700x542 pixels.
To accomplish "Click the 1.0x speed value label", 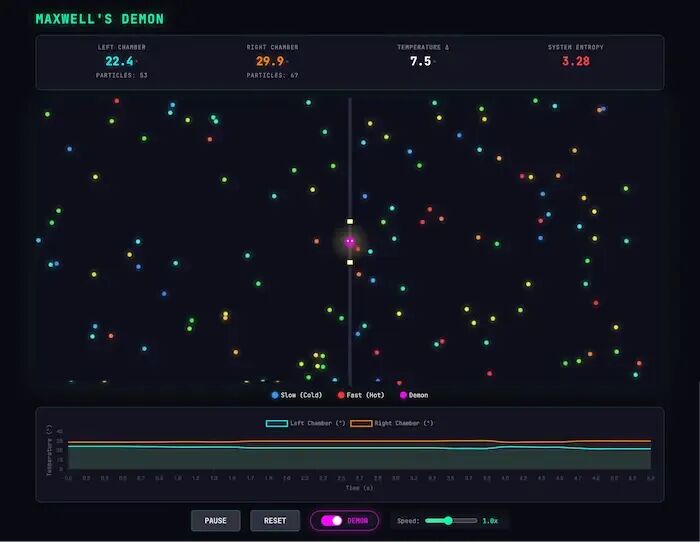I will tap(490, 521).
